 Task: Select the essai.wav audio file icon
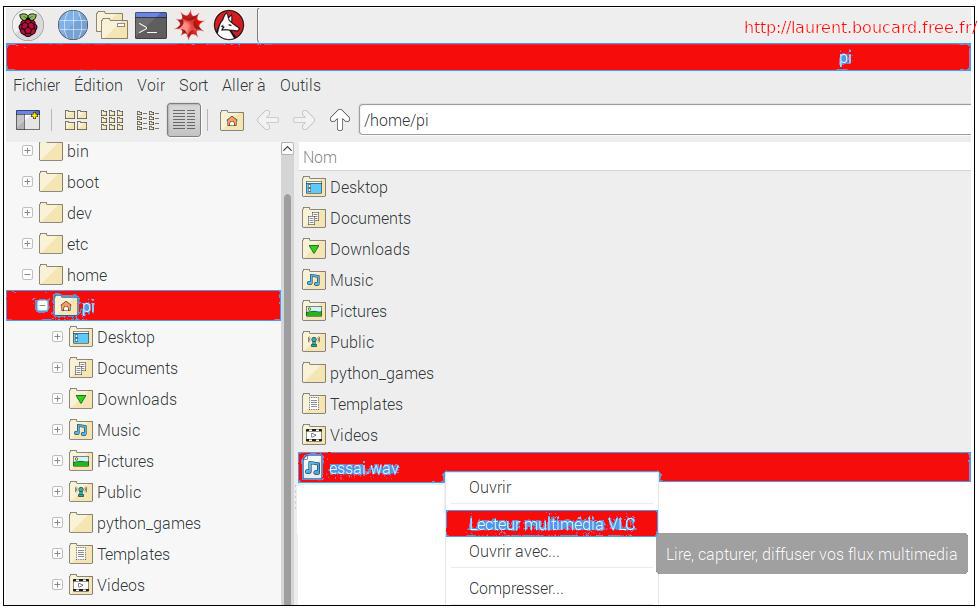[313, 468]
